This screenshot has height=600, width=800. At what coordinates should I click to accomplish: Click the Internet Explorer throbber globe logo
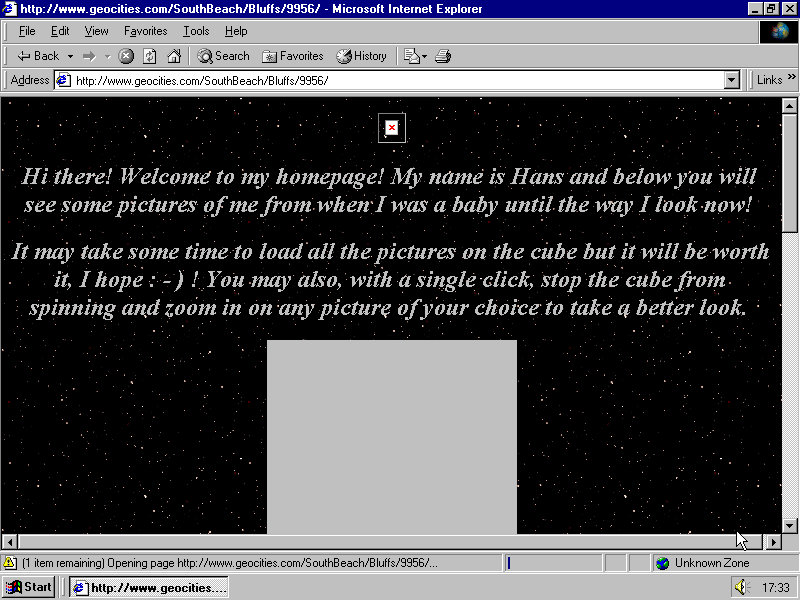(779, 32)
